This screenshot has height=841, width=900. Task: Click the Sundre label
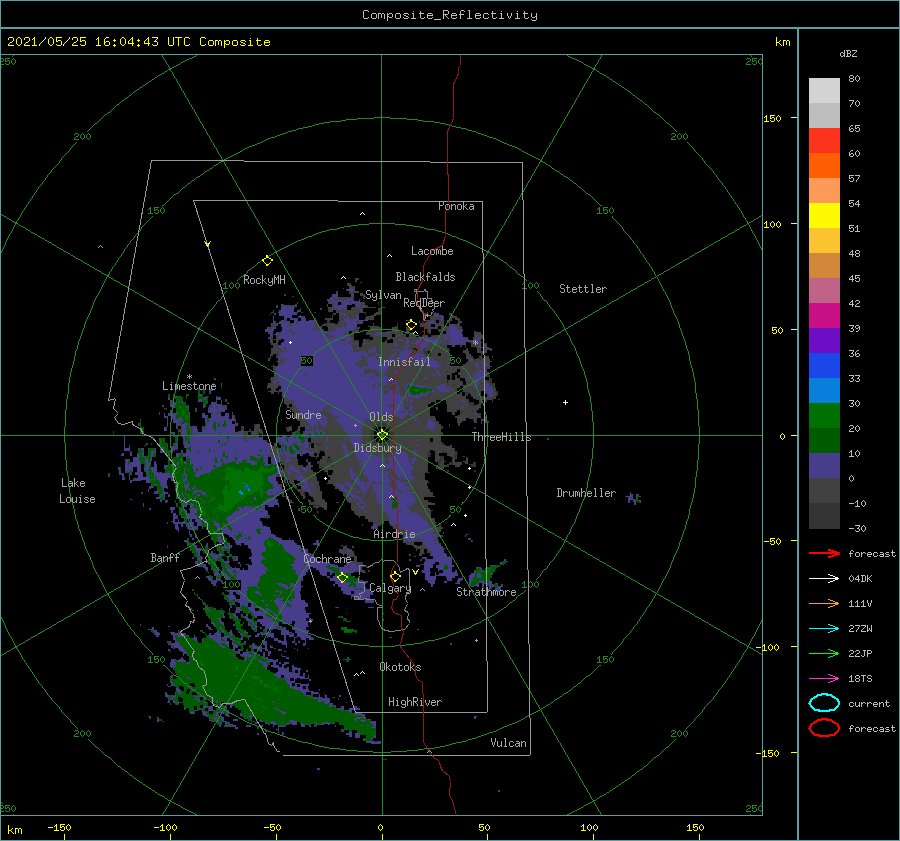click(303, 414)
